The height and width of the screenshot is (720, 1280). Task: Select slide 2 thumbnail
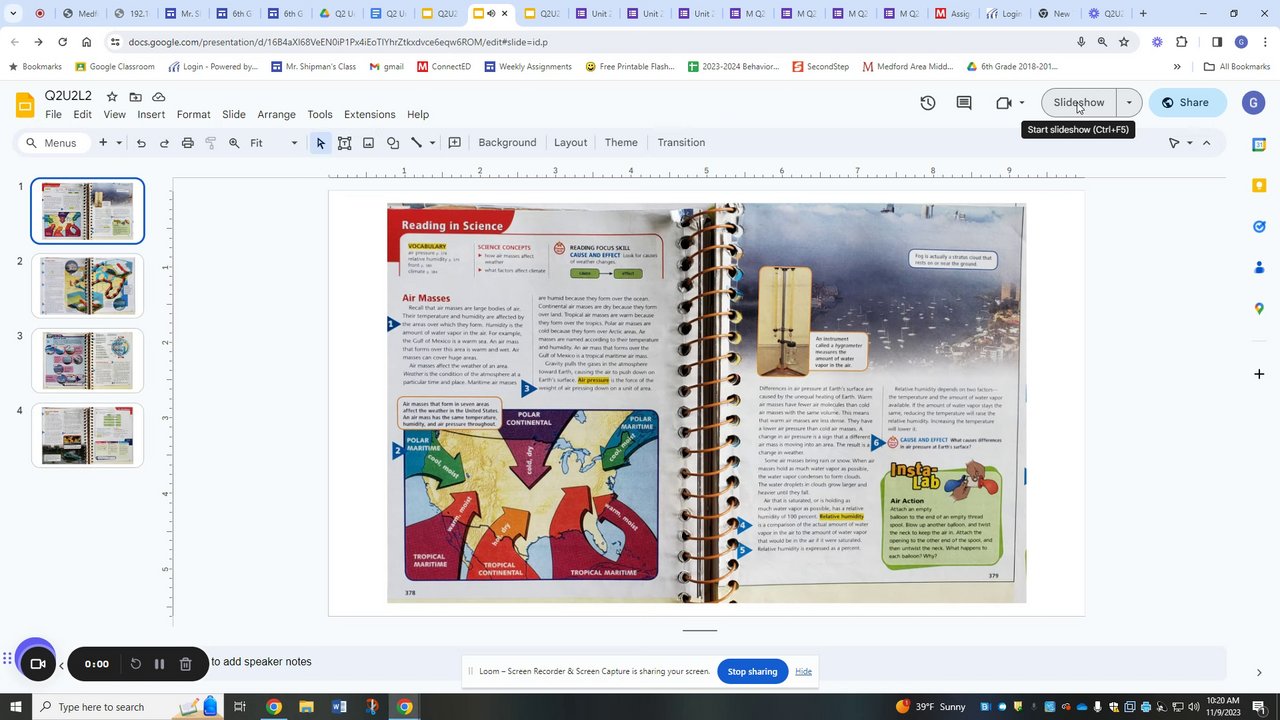click(x=88, y=286)
